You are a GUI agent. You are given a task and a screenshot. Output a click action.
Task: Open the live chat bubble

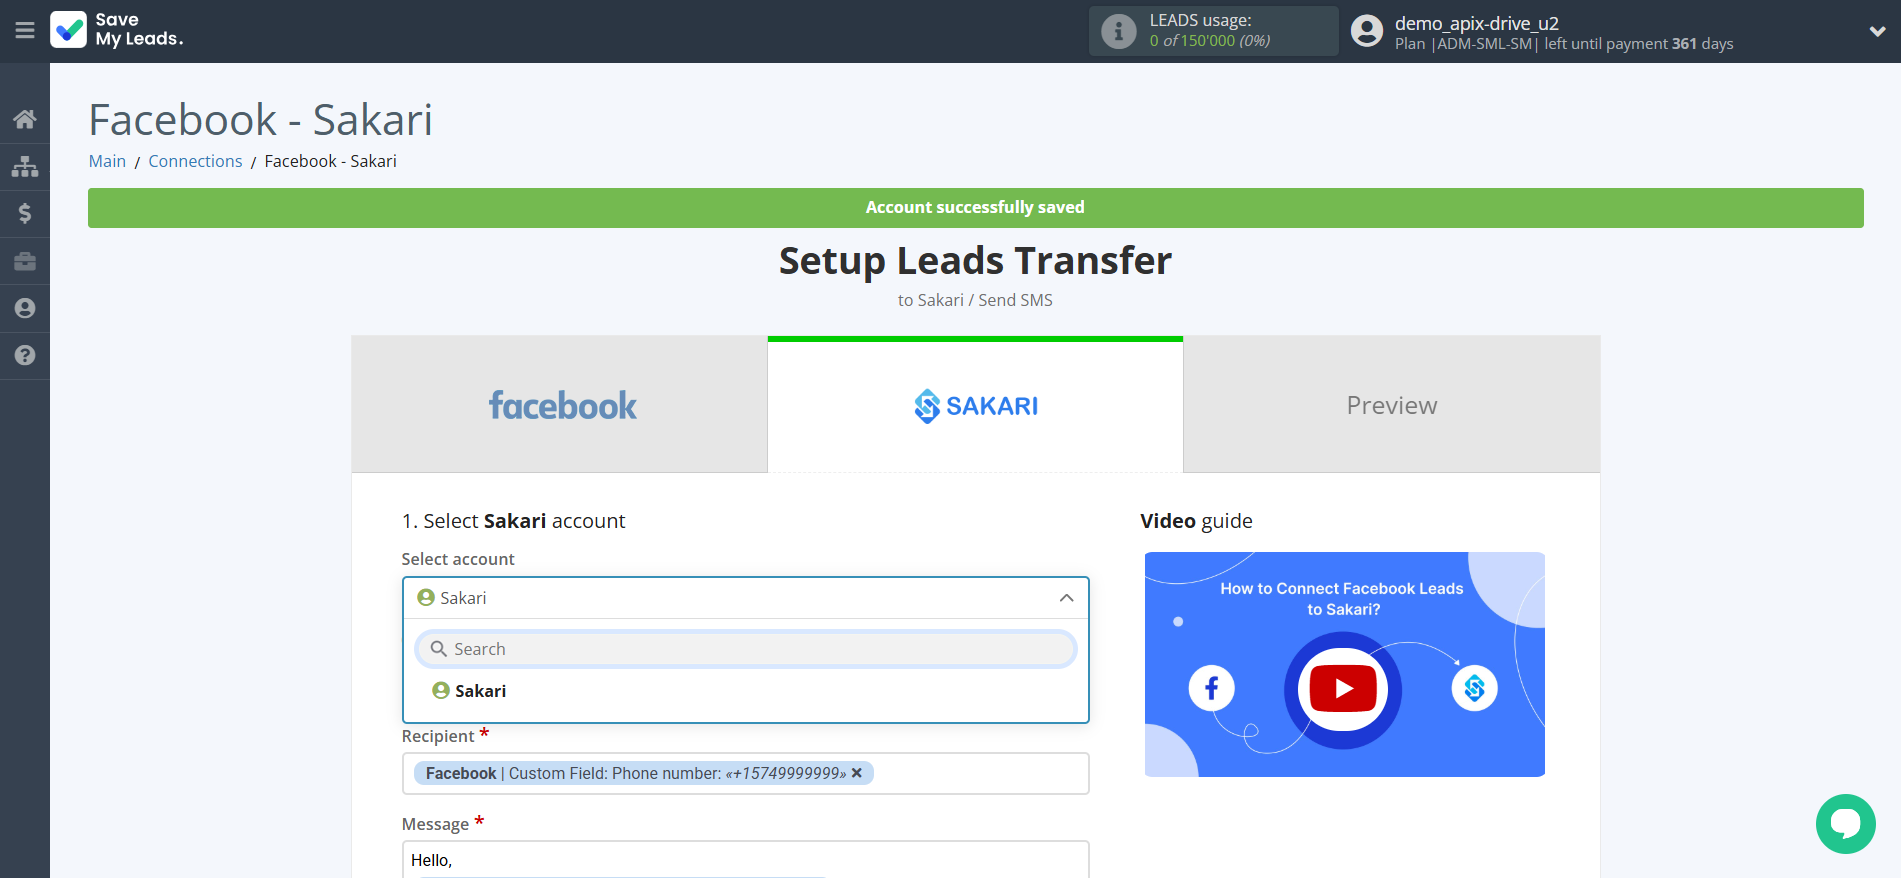1845,823
